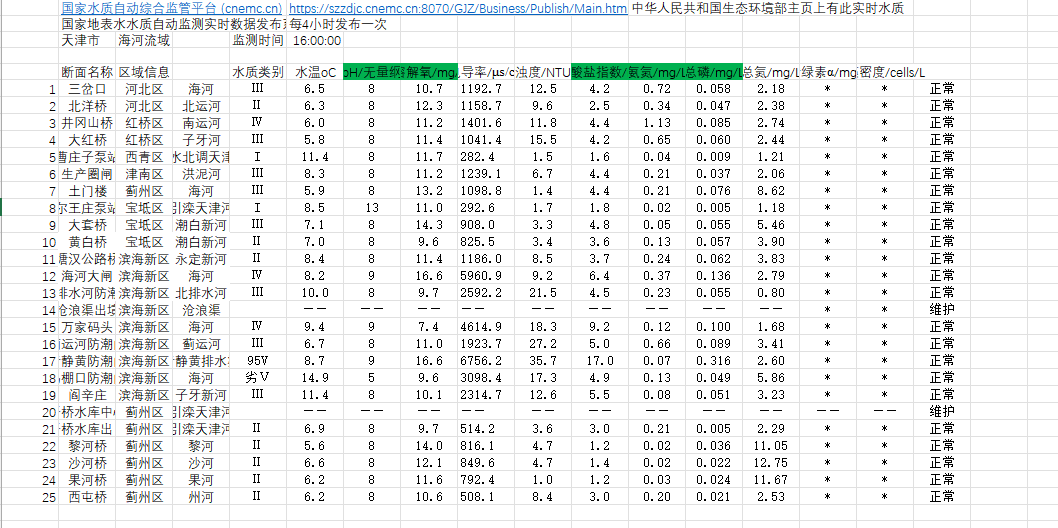Viewport: 1058px width, 528px height.
Task: Select the 三岔口 station name cell
Action: tap(87, 89)
